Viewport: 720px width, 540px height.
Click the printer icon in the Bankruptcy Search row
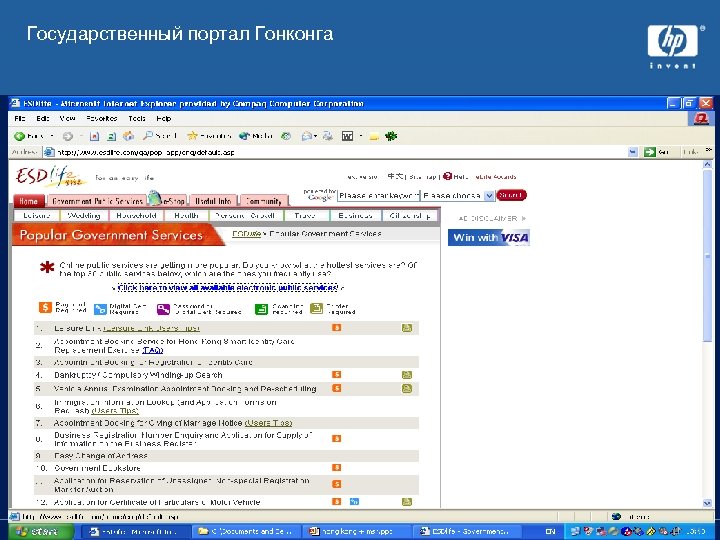(x=406, y=375)
